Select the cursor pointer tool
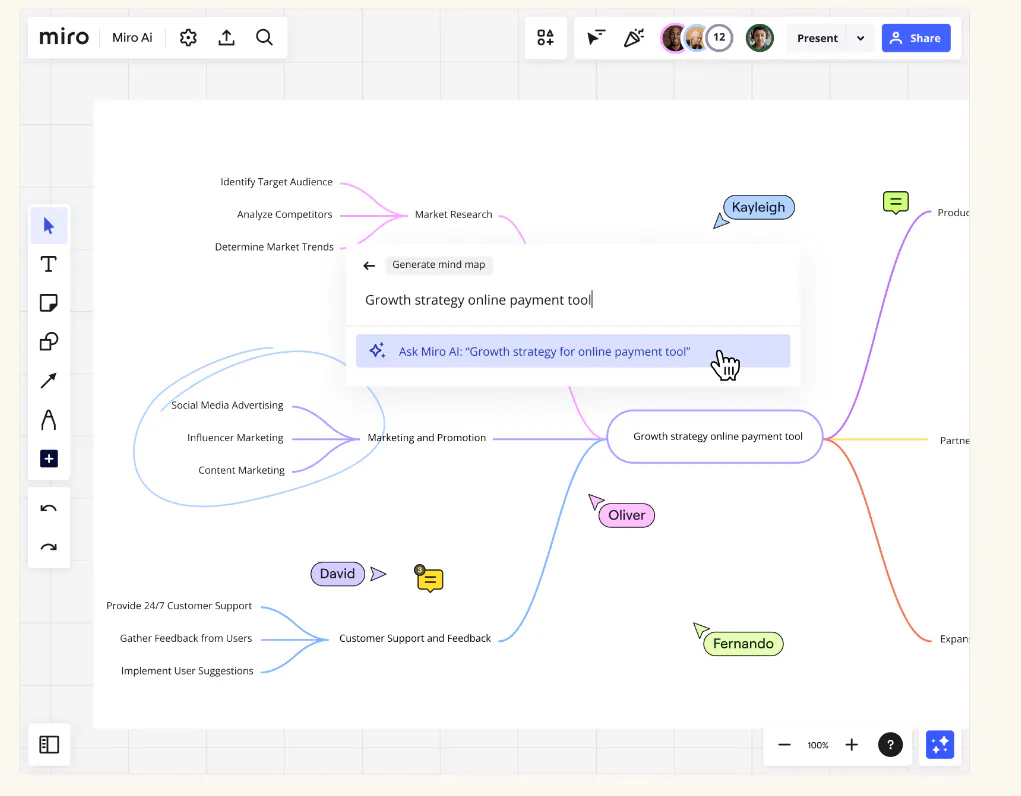1021x796 pixels. coord(49,225)
